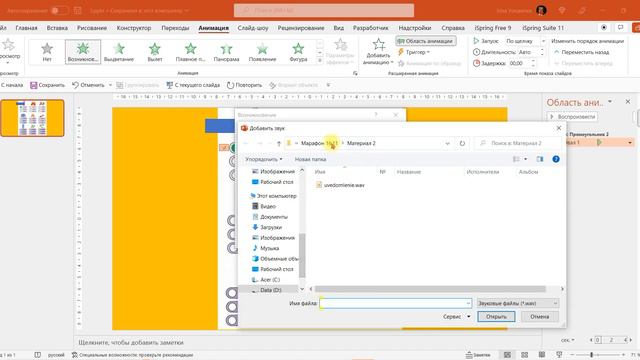Screen dimensions: 640x360
Task: Open file type filter Звуковые файлы dropdown
Action: (x=517, y=303)
